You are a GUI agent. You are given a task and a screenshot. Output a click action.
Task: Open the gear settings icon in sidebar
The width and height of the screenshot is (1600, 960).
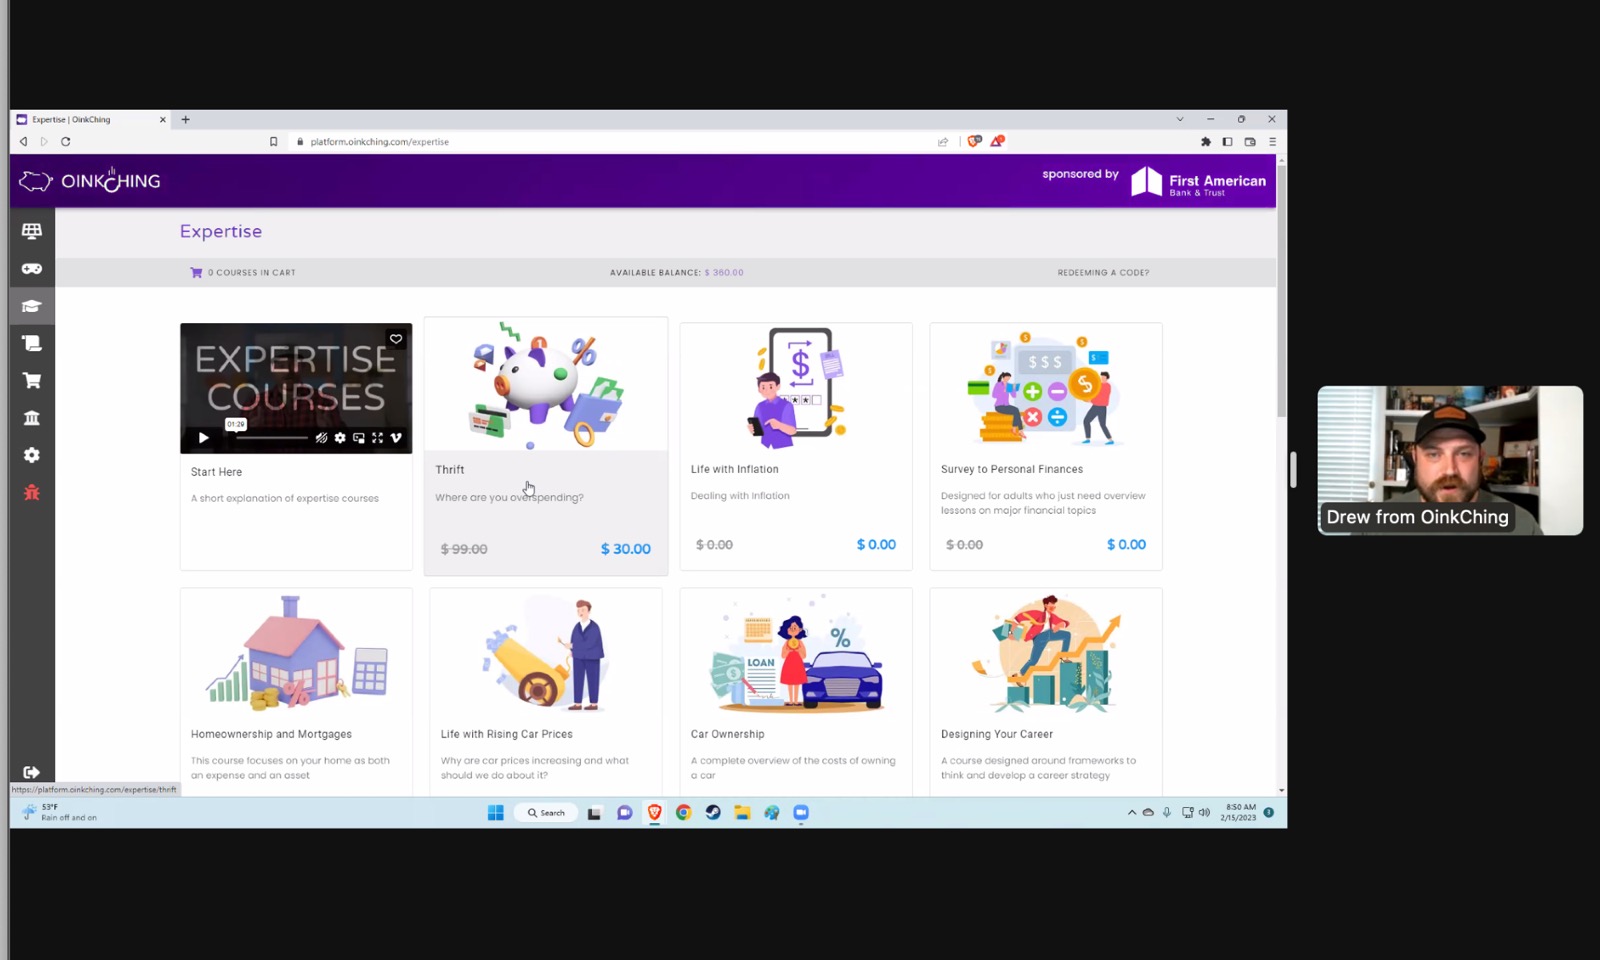pos(32,455)
